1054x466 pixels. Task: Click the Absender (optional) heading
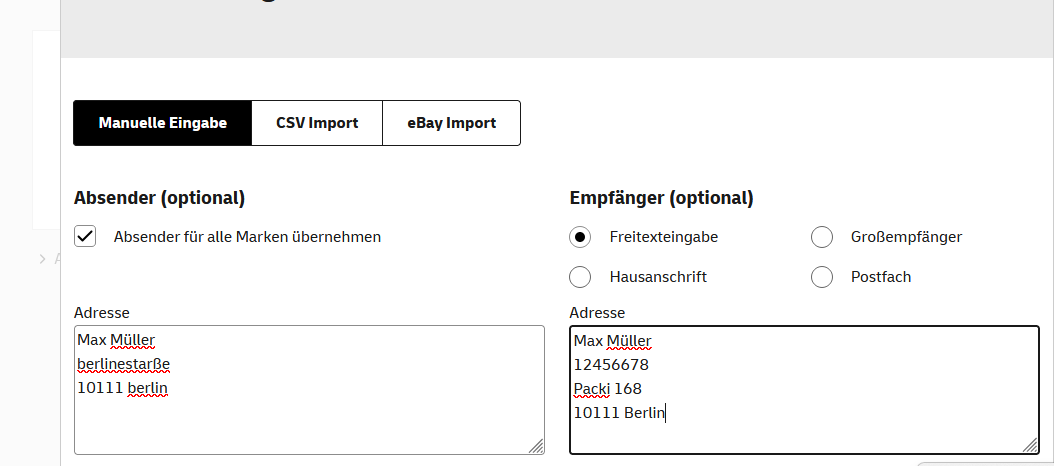[x=159, y=198]
